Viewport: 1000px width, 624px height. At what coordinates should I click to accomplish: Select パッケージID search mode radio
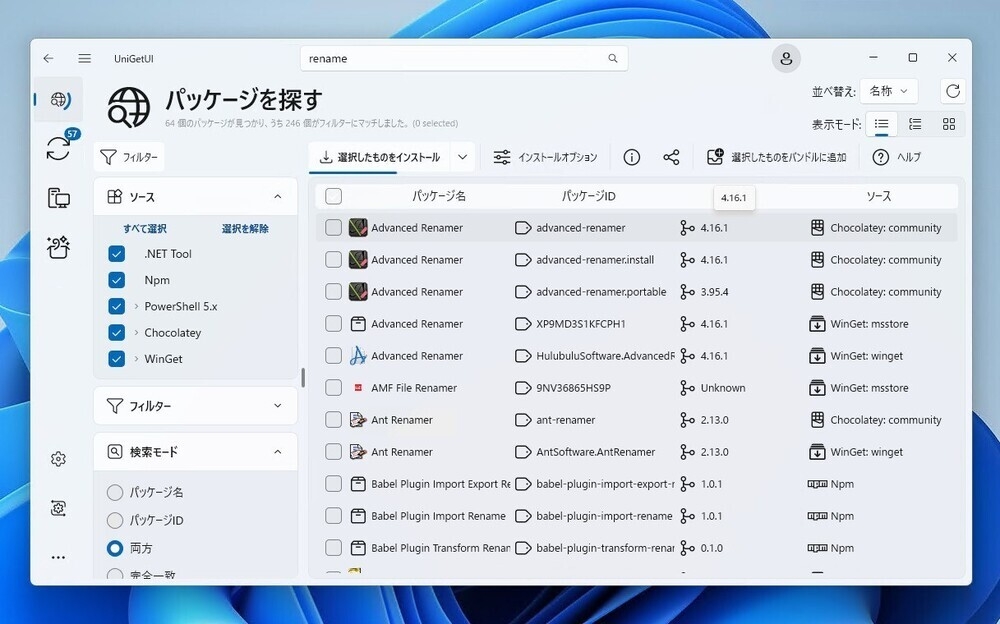[x=115, y=520]
